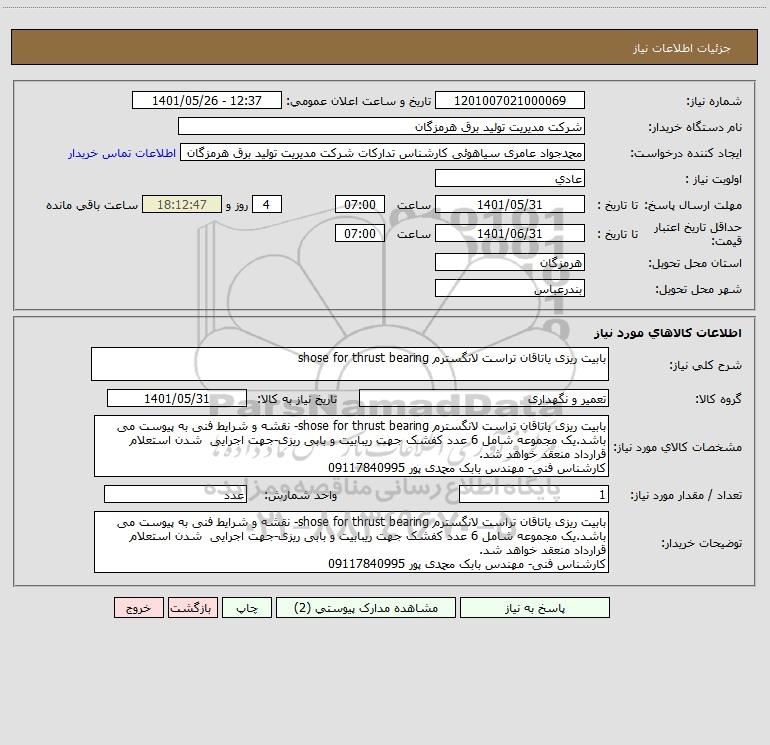Click the شرح کلی نیاز label
The height and width of the screenshot is (745, 770).
tap(706, 365)
